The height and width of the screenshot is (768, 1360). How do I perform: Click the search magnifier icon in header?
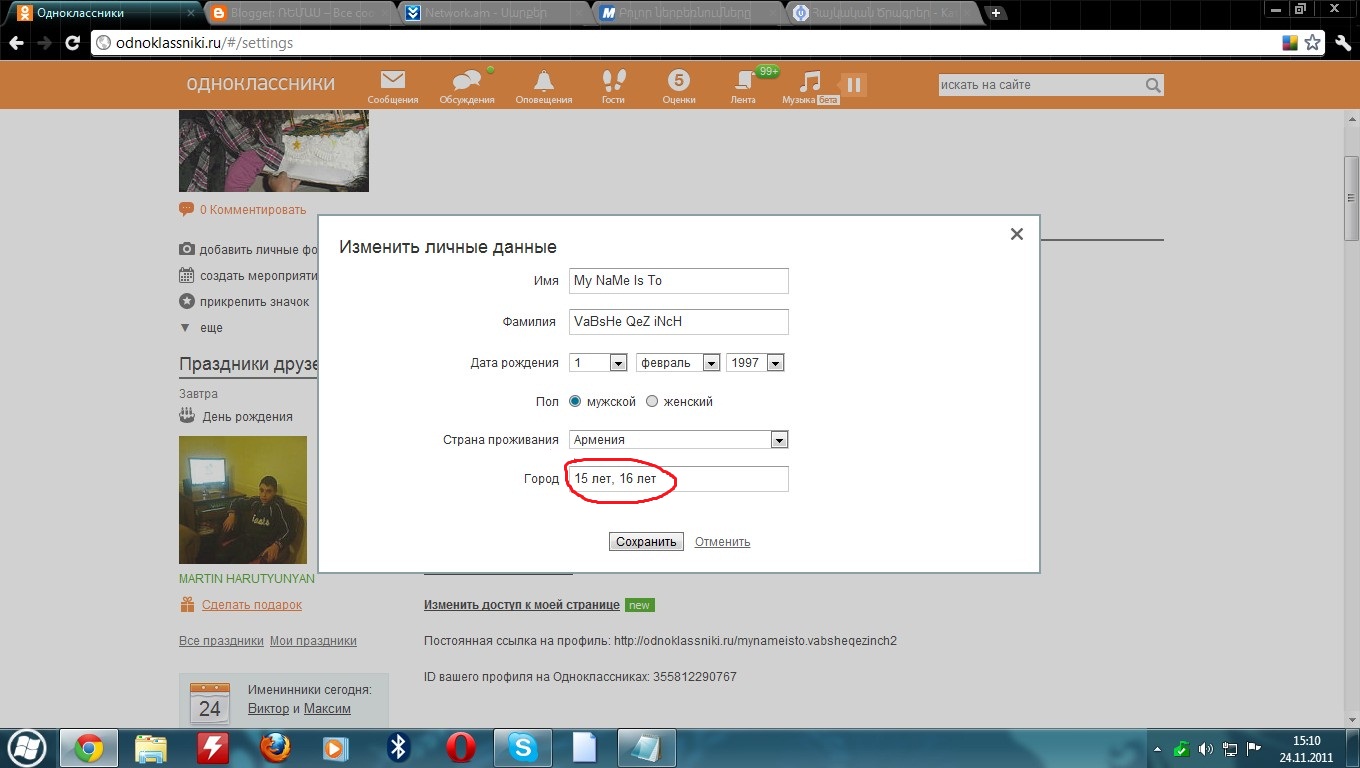click(x=1153, y=85)
